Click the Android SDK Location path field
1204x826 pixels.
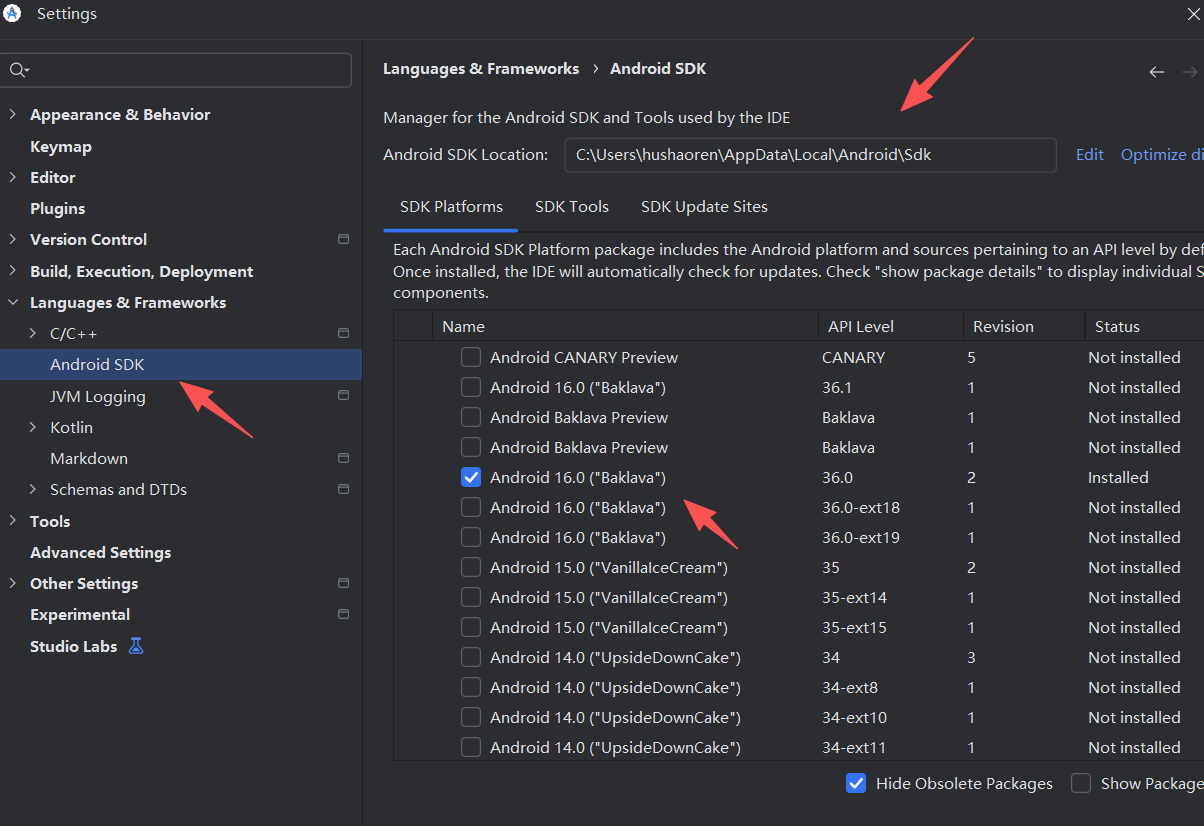click(x=810, y=155)
